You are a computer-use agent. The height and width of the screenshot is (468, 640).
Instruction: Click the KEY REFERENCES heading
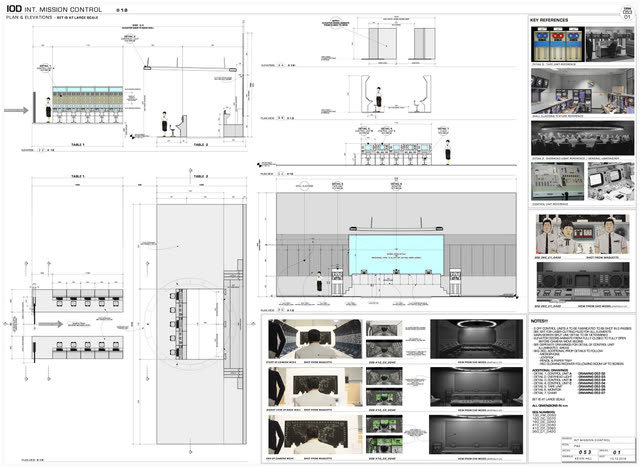click(x=549, y=20)
